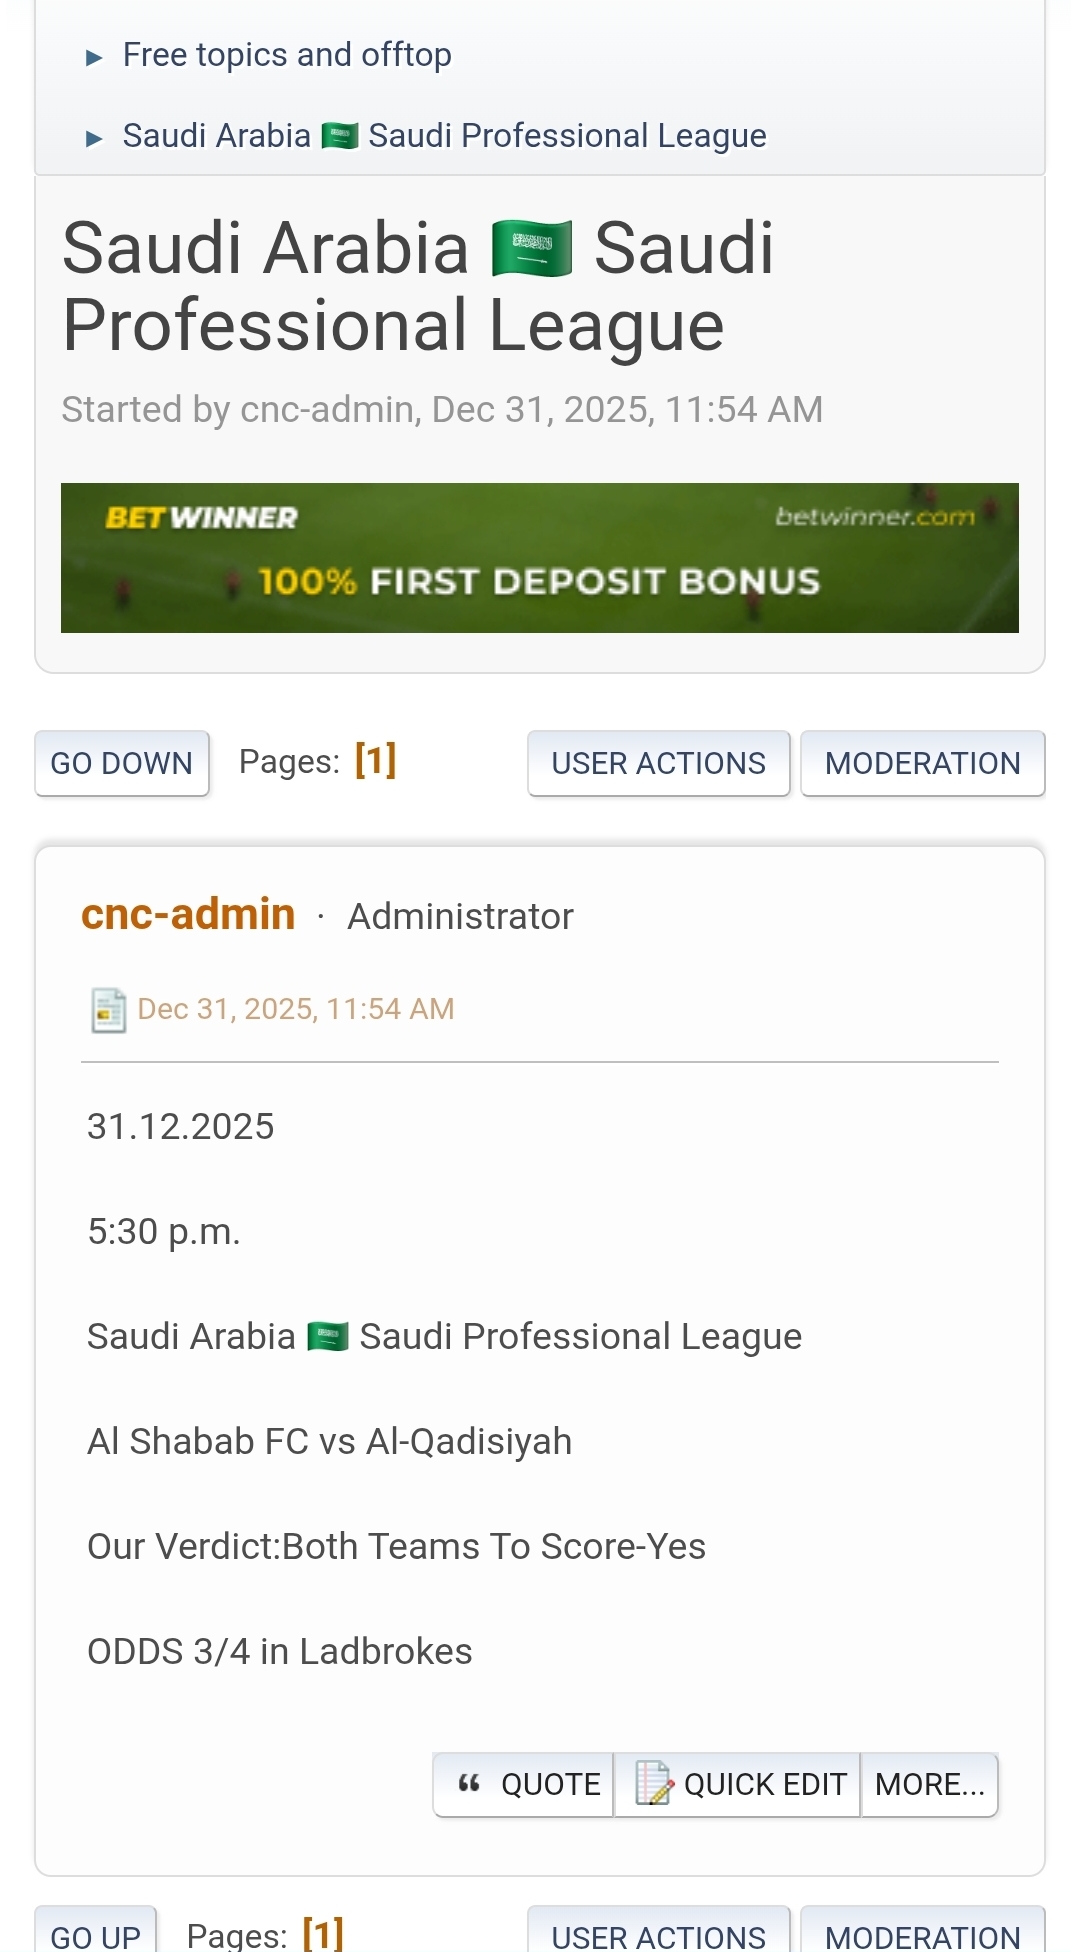Click the post document icon beside date

coord(108,1010)
